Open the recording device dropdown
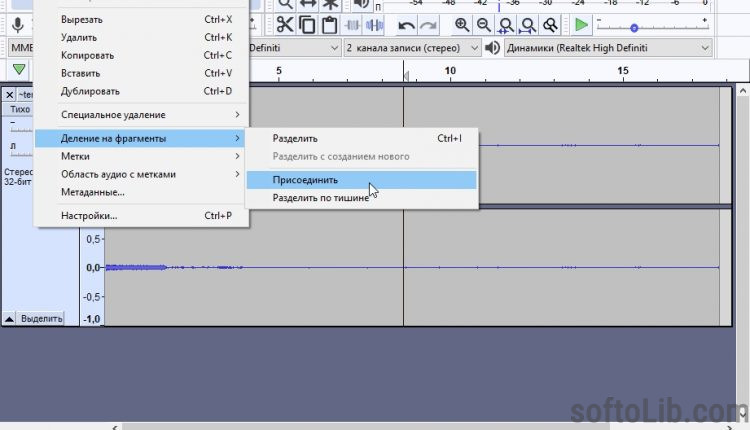Viewport: 750px width, 430px height. [294, 48]
